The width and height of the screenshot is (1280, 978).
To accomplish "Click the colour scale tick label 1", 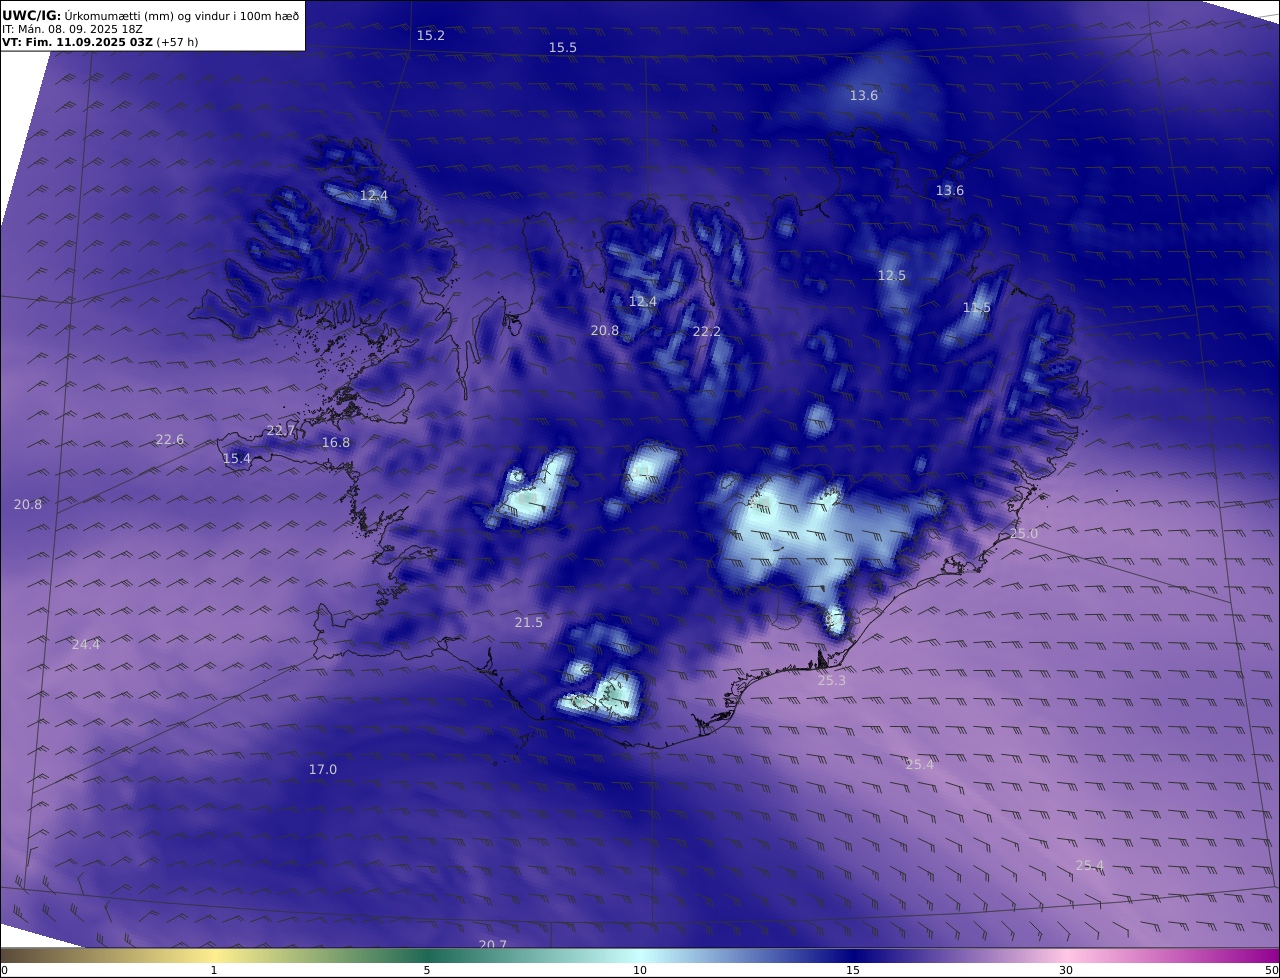I will (214, 970).
